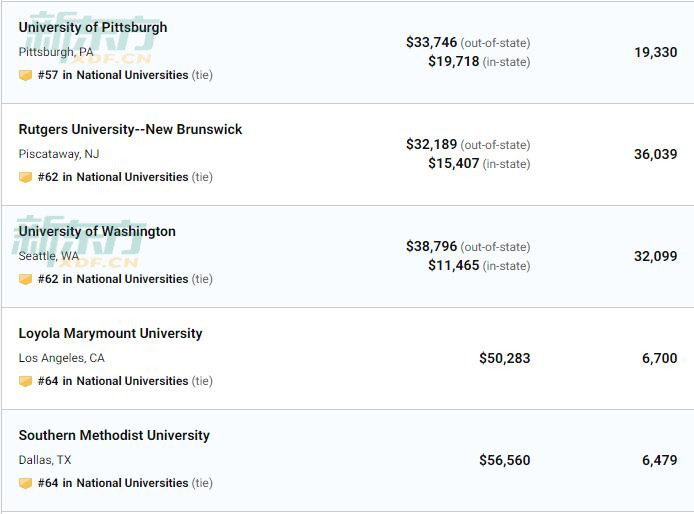Select the 36,039 enrollment figure
This screenshot has height=514, width=694.
(x=655, y=155)
